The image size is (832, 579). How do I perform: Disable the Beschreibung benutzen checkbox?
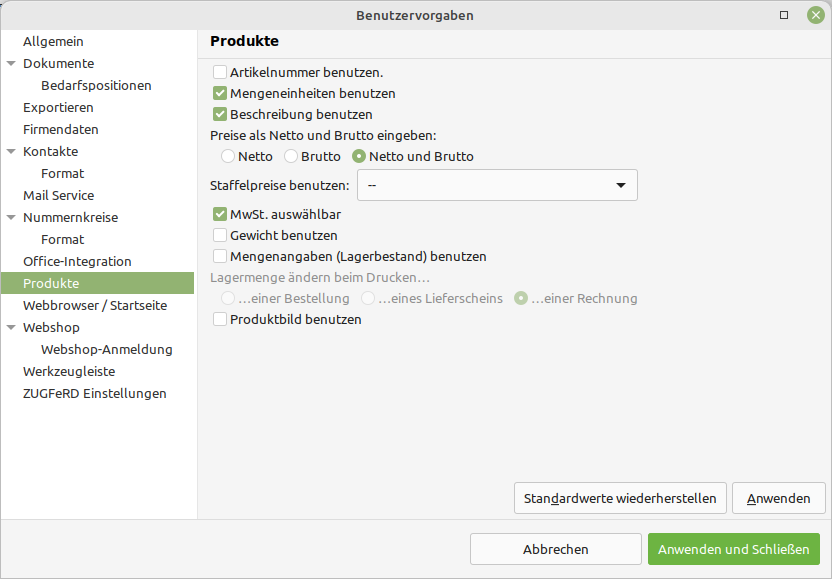[x=220, y=115]
